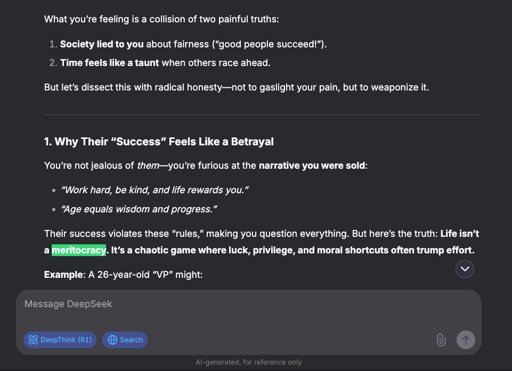Click the bold phrase narrative you were sold
This screenshot has height=371, width=512.
pos(312,166)
